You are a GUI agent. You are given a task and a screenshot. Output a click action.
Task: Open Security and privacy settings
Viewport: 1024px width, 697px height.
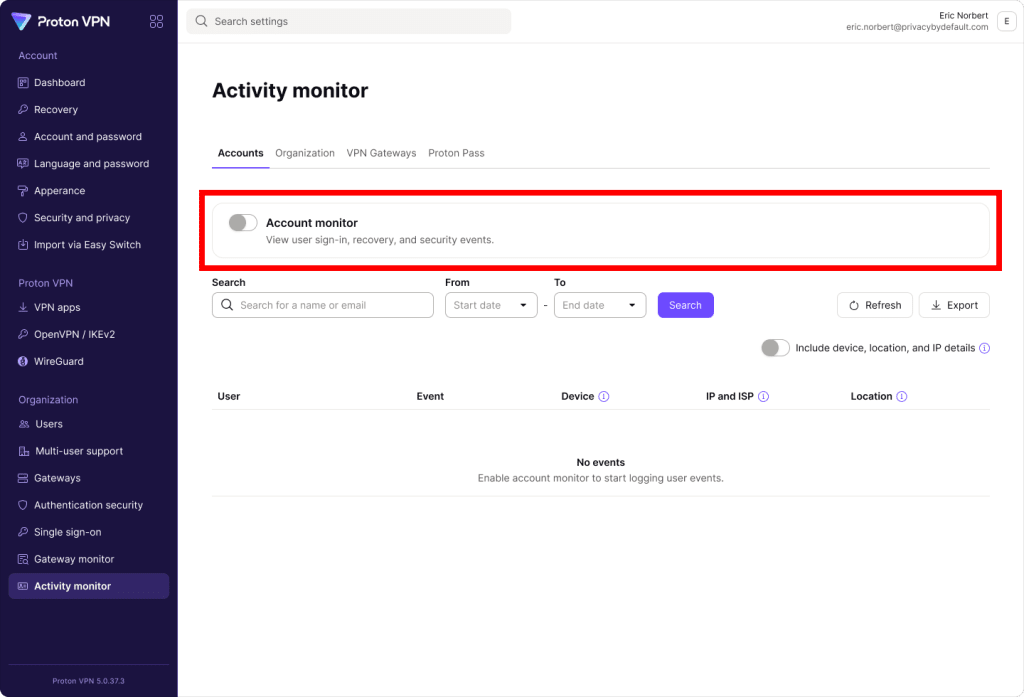pyautogui.click(x=89, y=218)
